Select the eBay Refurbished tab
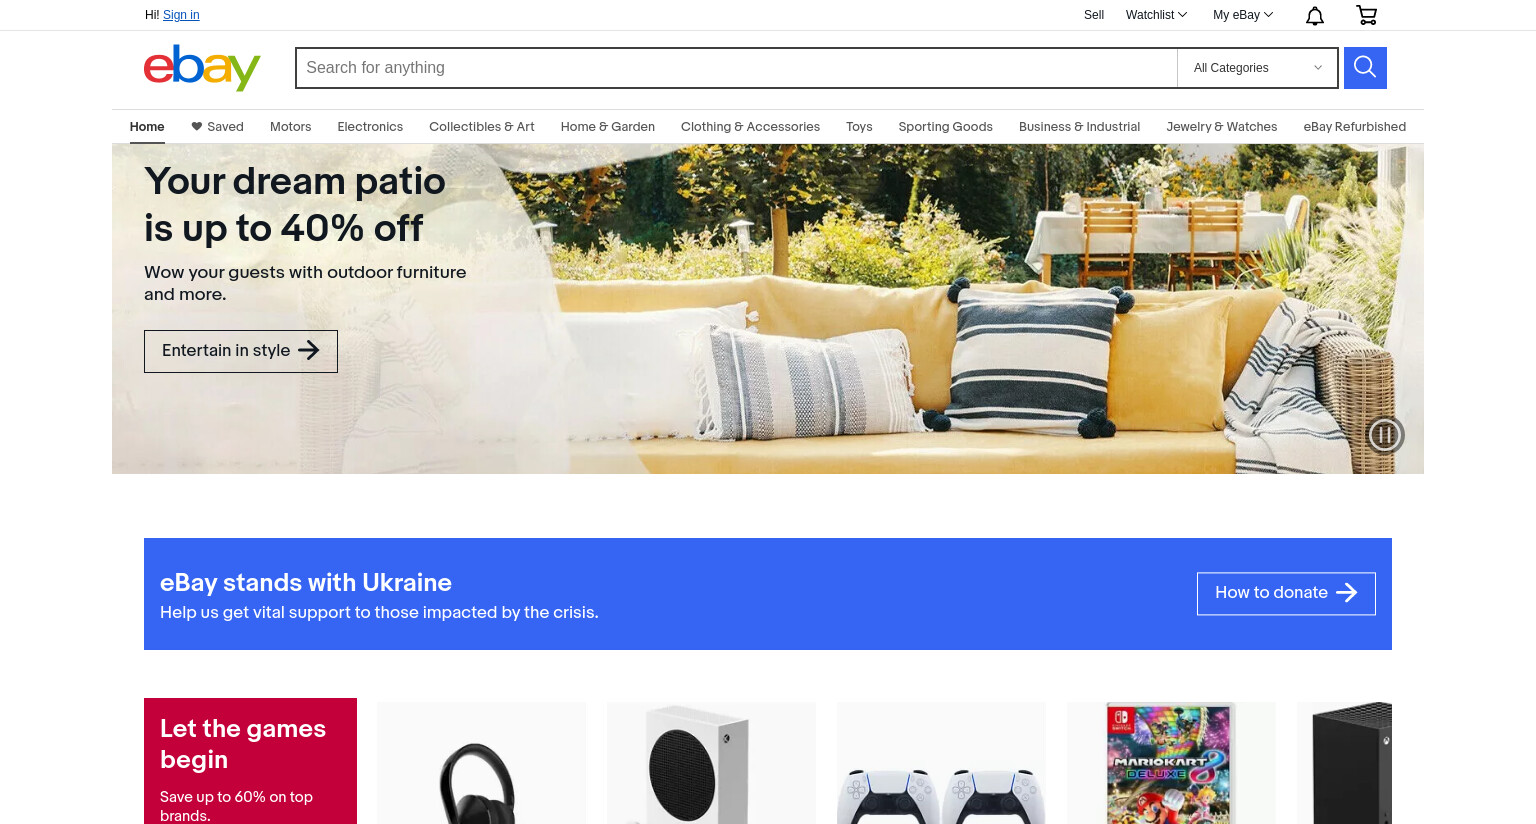This screenshot has height=824, width=1536. click(x=1354, y=127)
